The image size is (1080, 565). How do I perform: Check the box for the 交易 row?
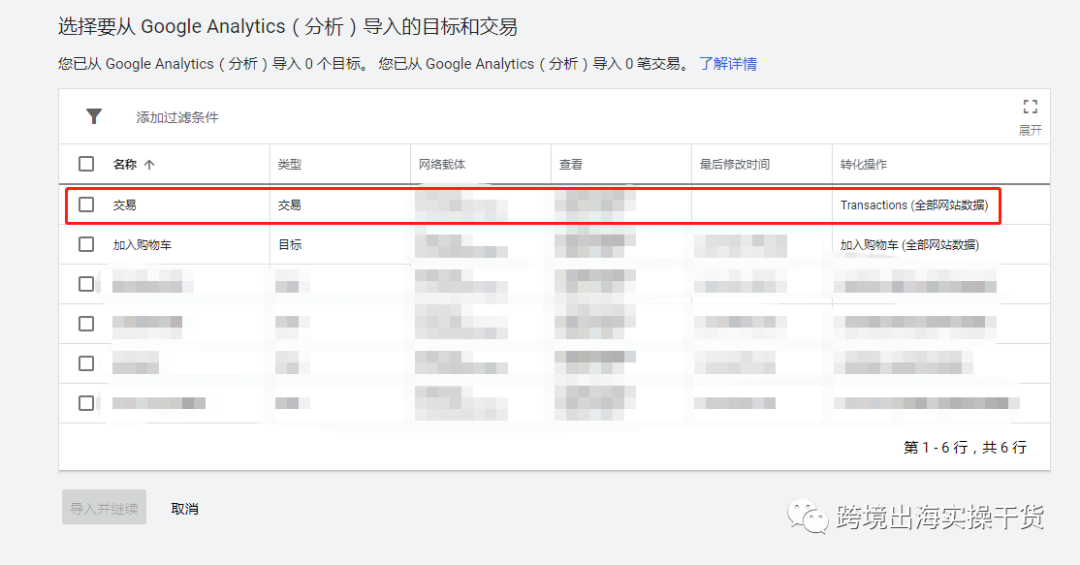pyautogui.click(x=86, y=205)
